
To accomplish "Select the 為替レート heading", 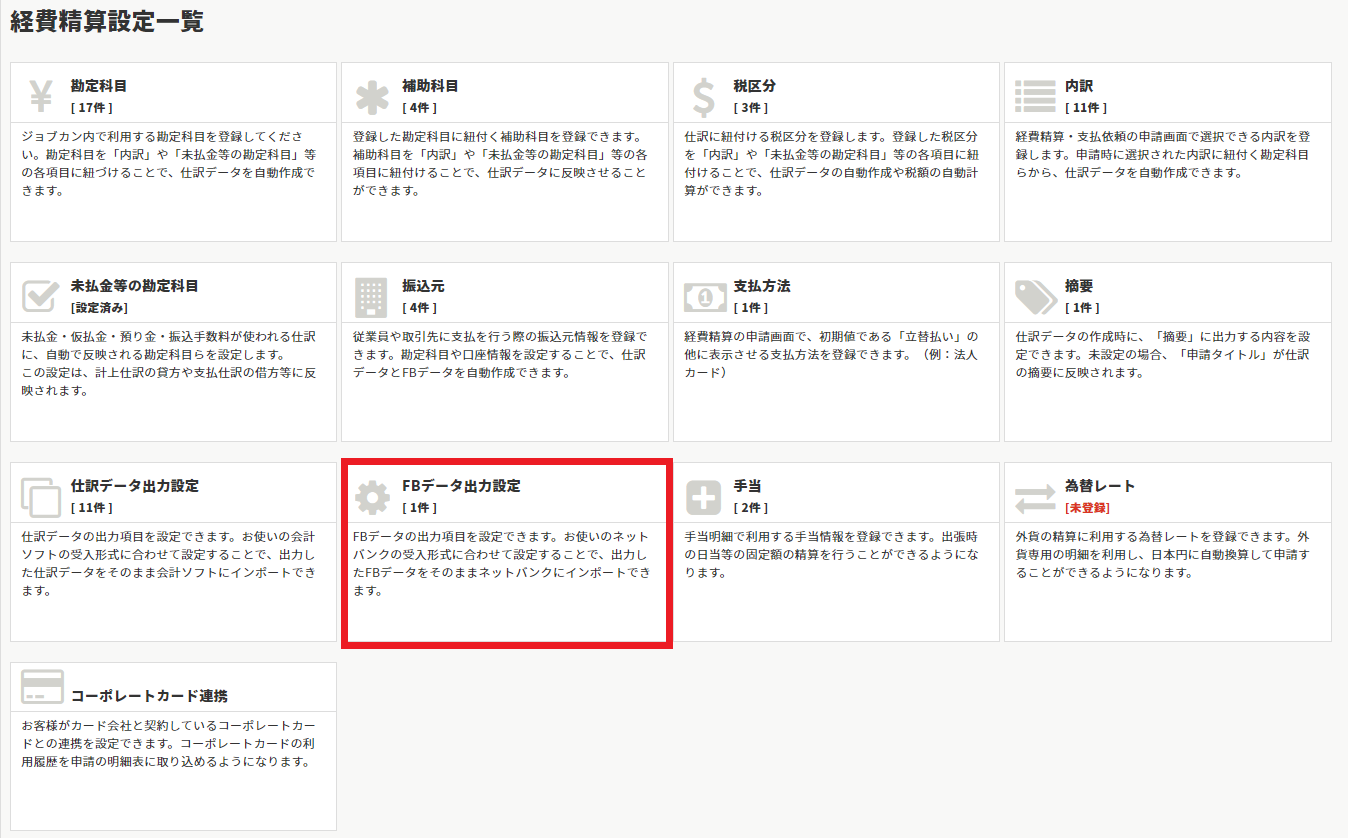I will point(1100,486).
